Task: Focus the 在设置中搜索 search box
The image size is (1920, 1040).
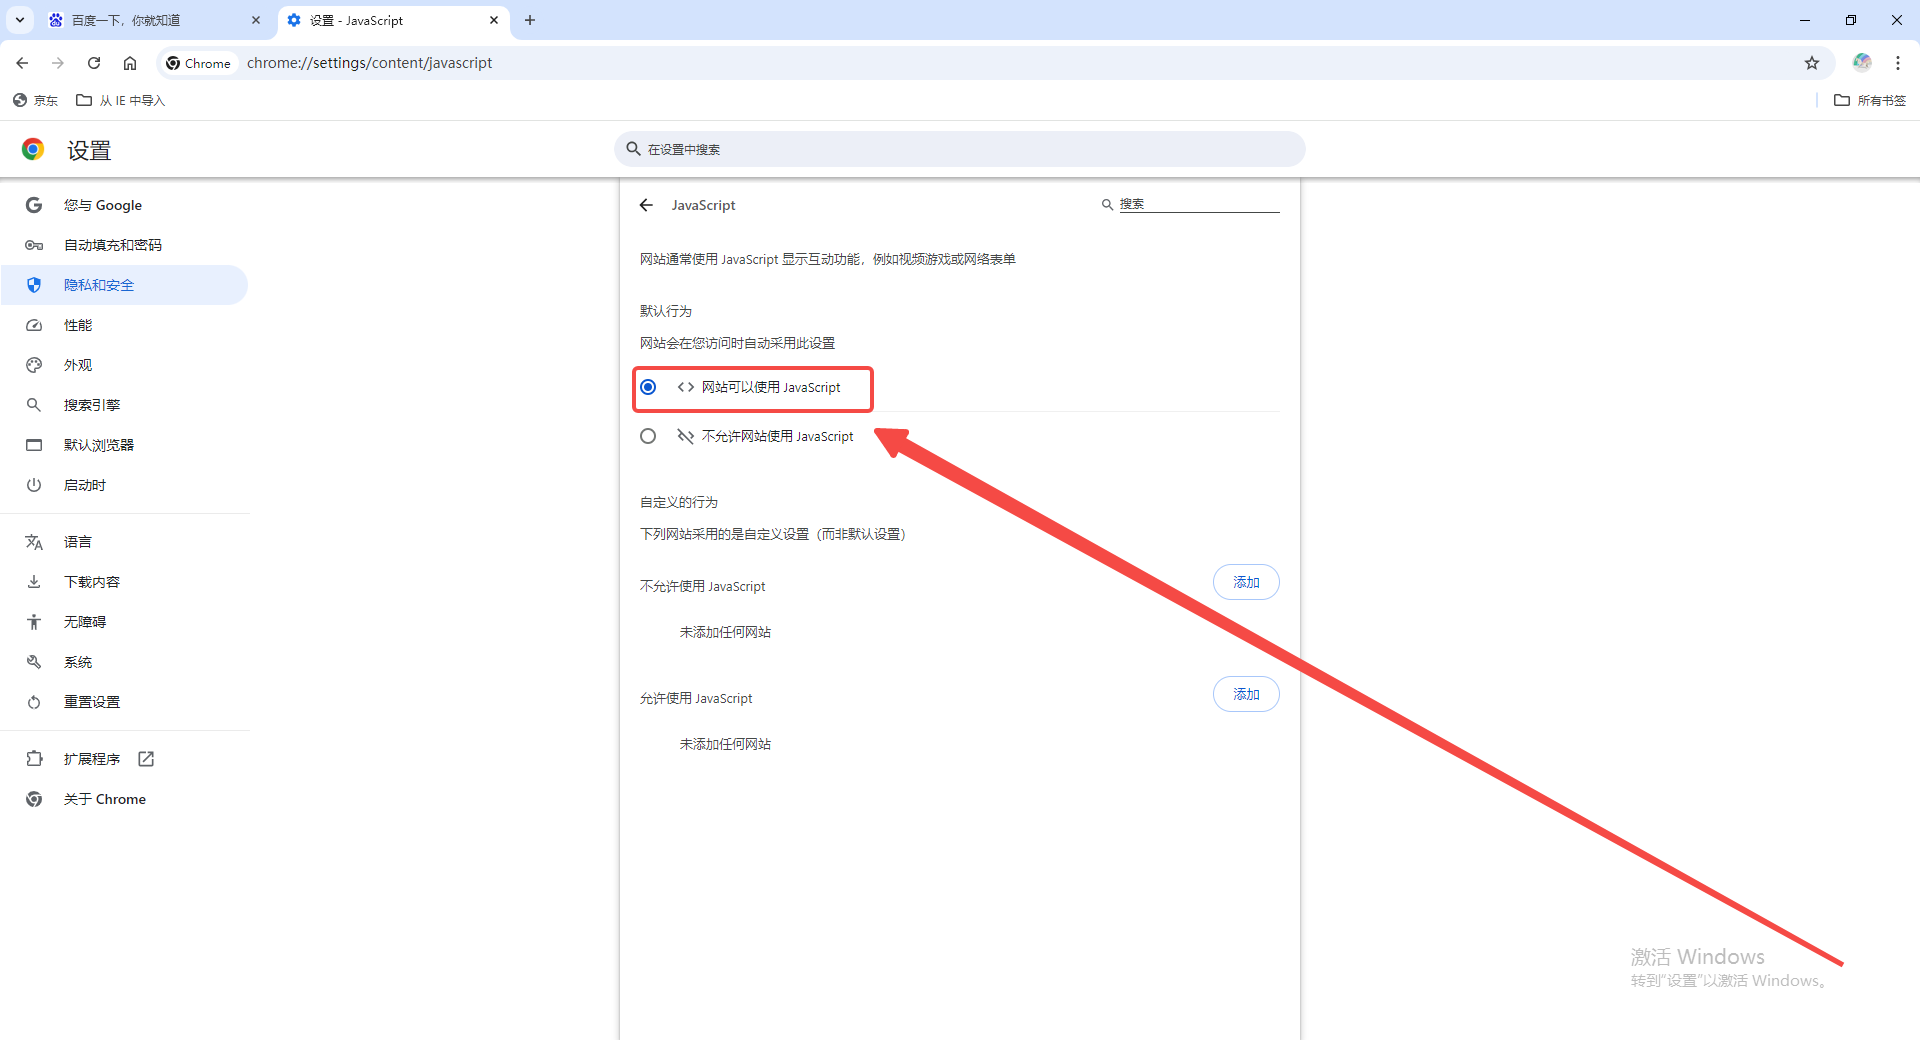Action: click(960, 149)
